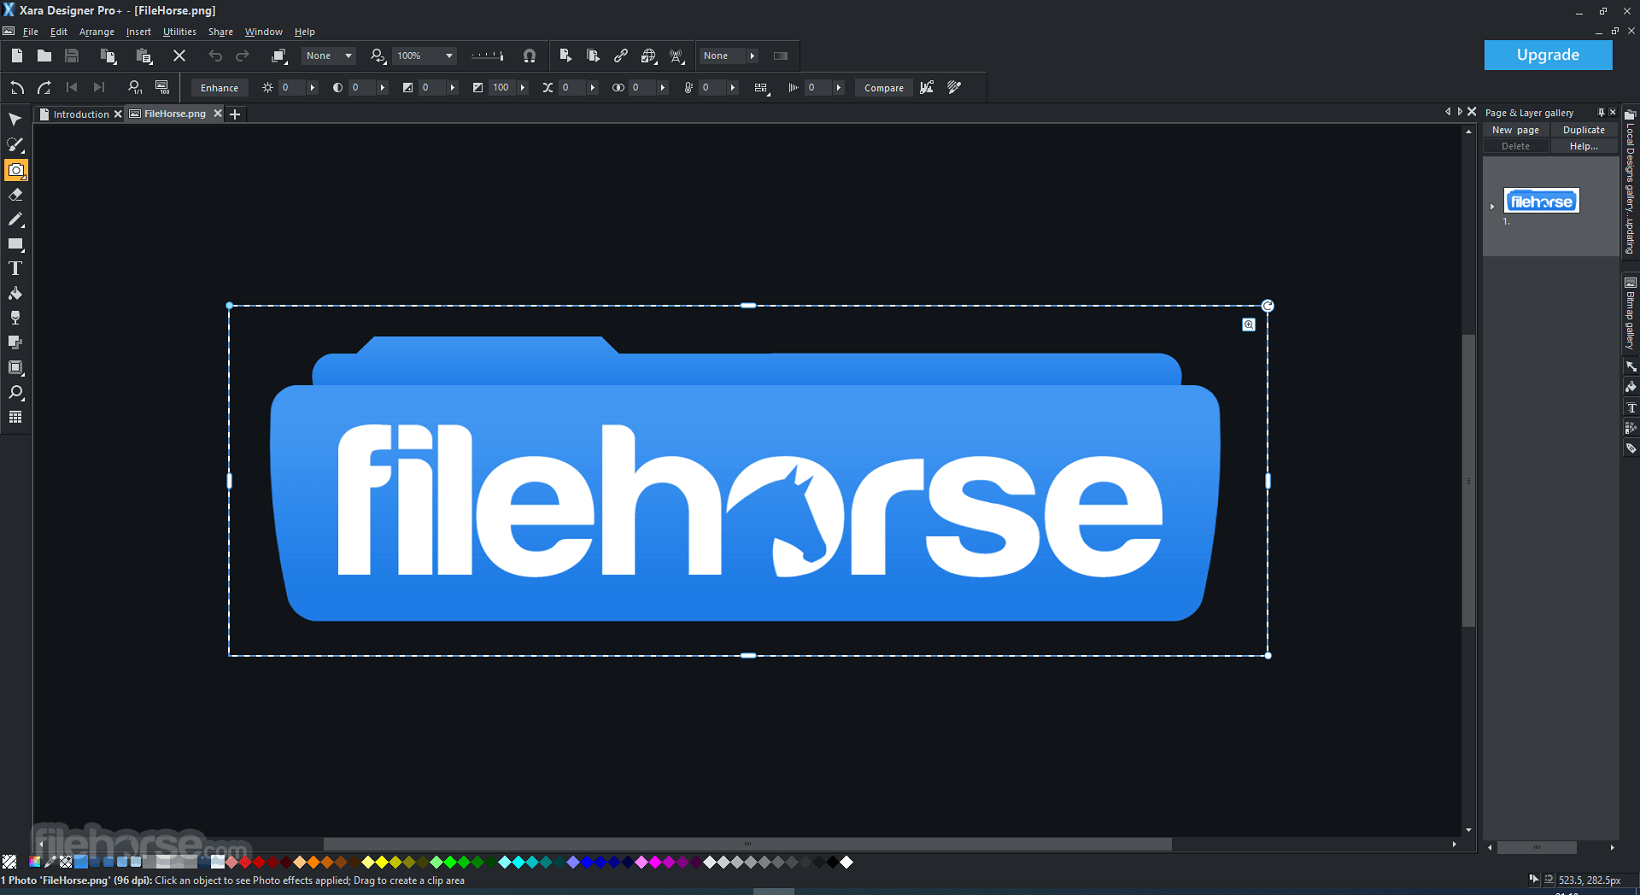Viewport: 1640px width, 895px height.
Task: Switch to the Introduction tab
Action: 80,114
